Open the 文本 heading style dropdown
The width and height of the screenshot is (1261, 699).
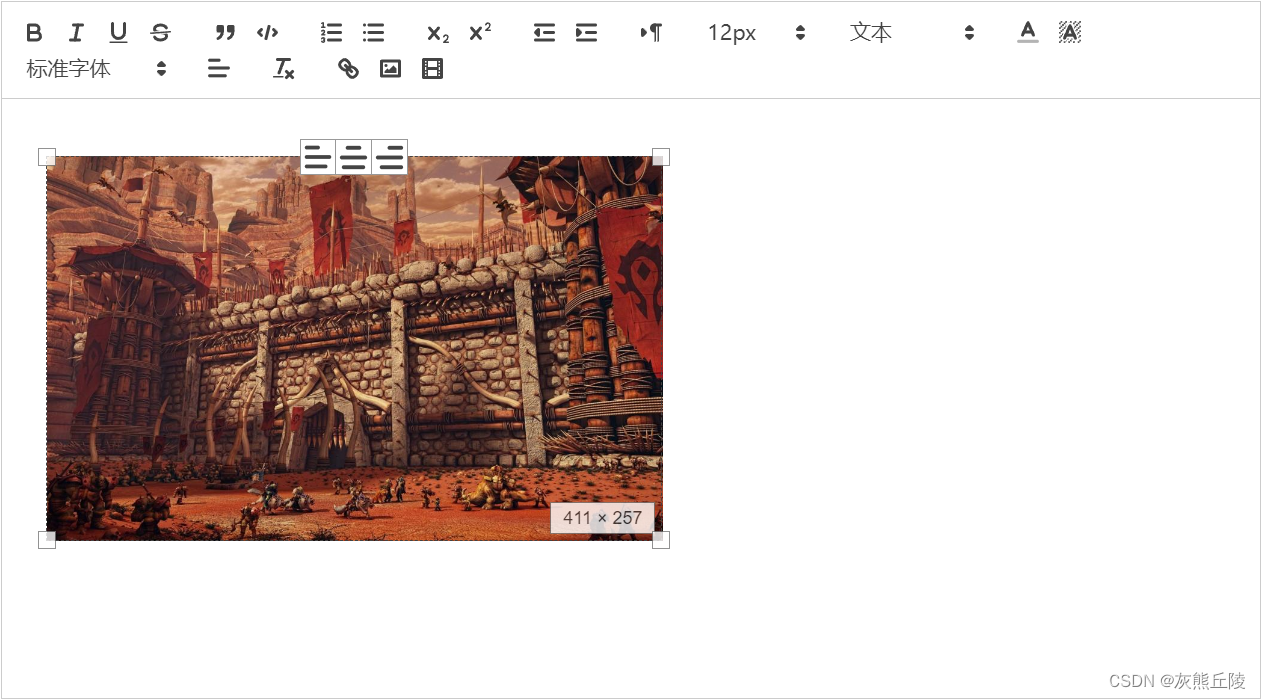912,33
